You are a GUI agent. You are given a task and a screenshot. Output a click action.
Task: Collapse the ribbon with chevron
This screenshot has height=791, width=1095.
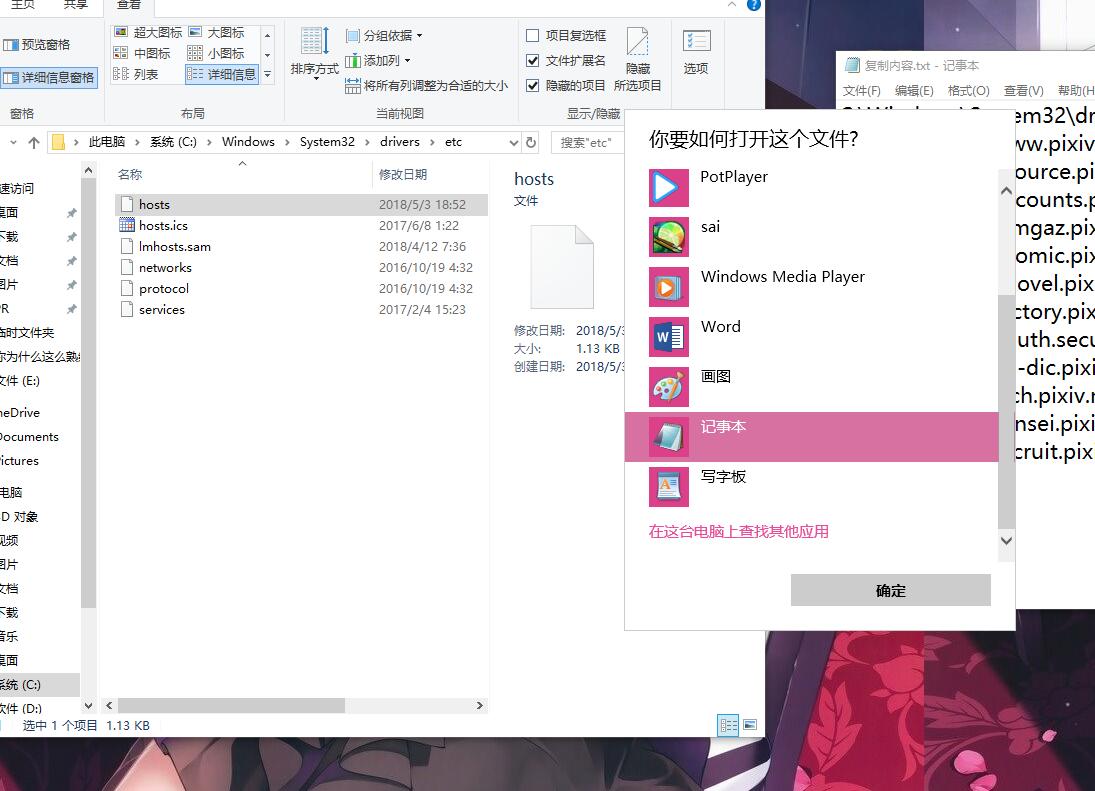point(731,5)
